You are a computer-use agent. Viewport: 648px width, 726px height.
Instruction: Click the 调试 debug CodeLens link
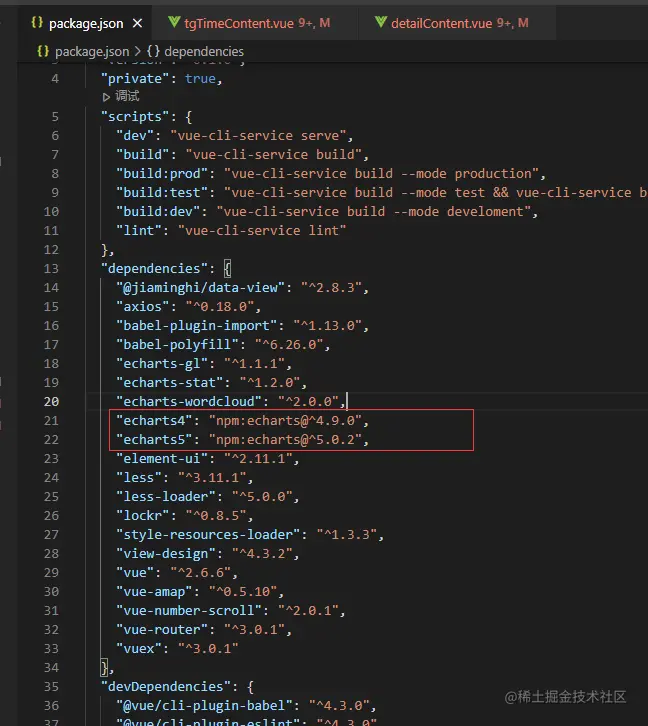coord(127,96)
